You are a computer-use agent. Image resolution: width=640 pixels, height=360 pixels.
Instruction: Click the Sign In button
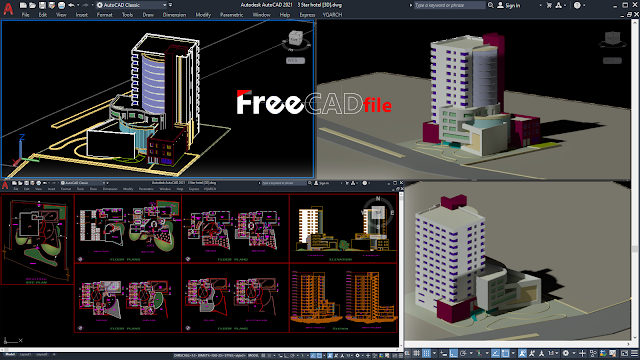[509, 5]
